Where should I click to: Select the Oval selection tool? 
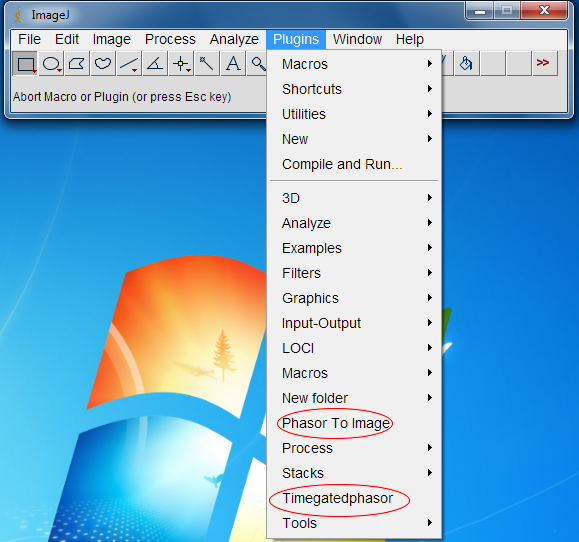pos(51,64)
